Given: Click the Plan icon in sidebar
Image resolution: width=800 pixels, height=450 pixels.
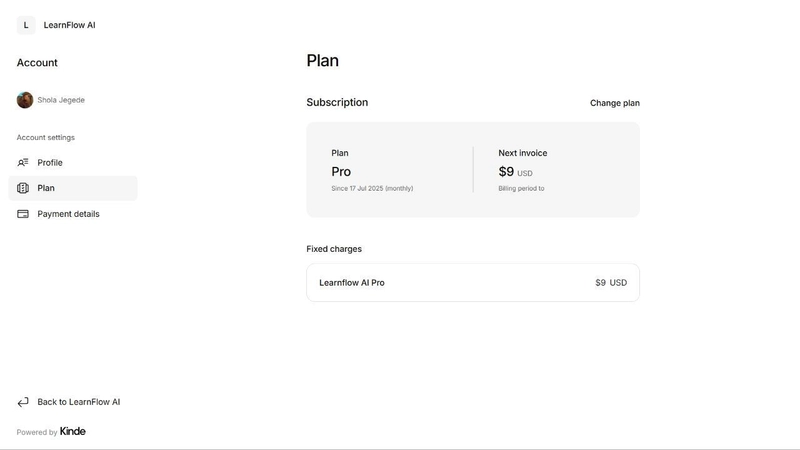Looking at the screenshot, I should (x=23, y=188).
